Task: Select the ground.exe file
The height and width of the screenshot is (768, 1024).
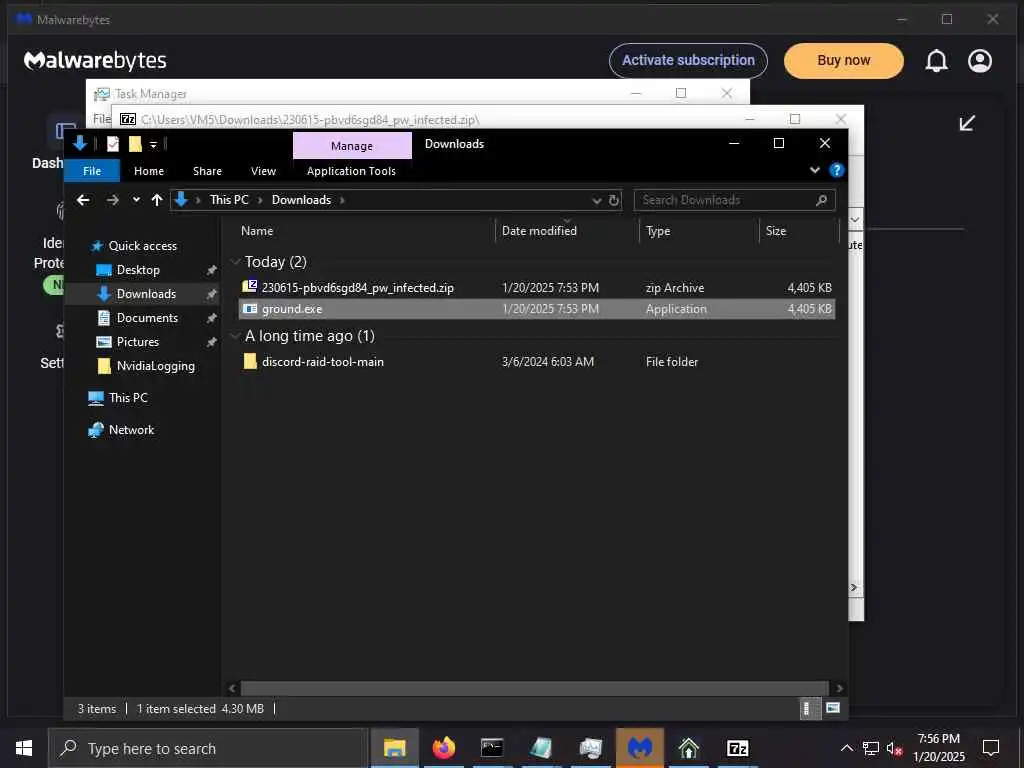Action: coord(537,309)
